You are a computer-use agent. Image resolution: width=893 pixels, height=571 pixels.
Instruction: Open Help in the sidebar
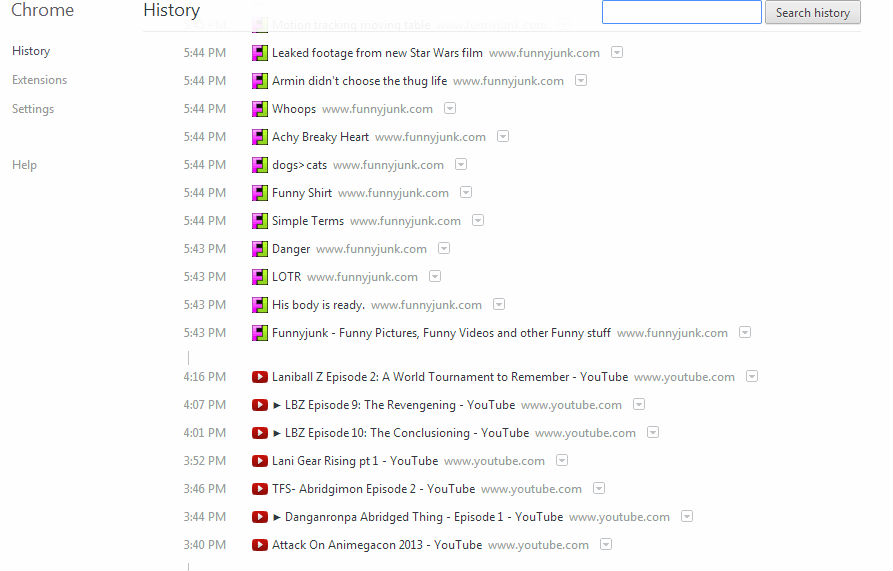pos(24,165)
